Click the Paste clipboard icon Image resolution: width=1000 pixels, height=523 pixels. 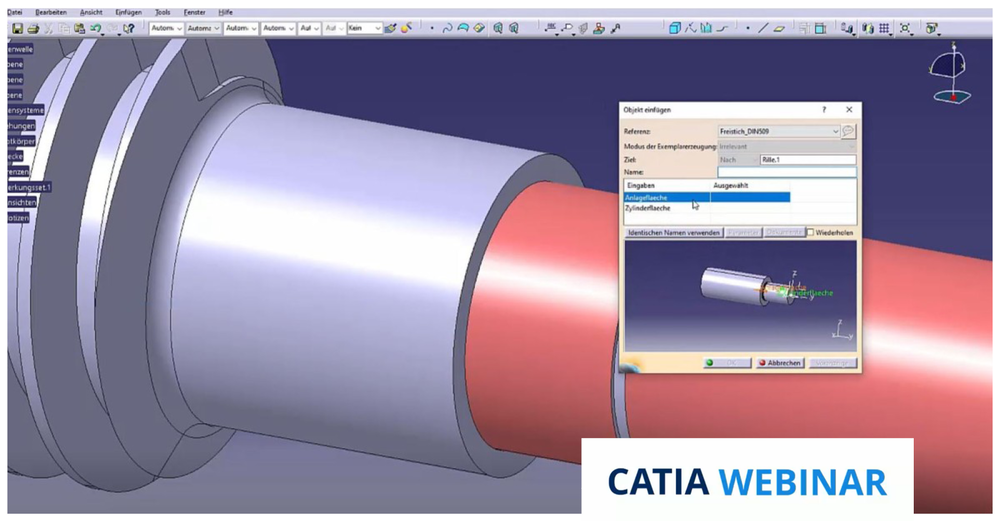coord(80,29)
